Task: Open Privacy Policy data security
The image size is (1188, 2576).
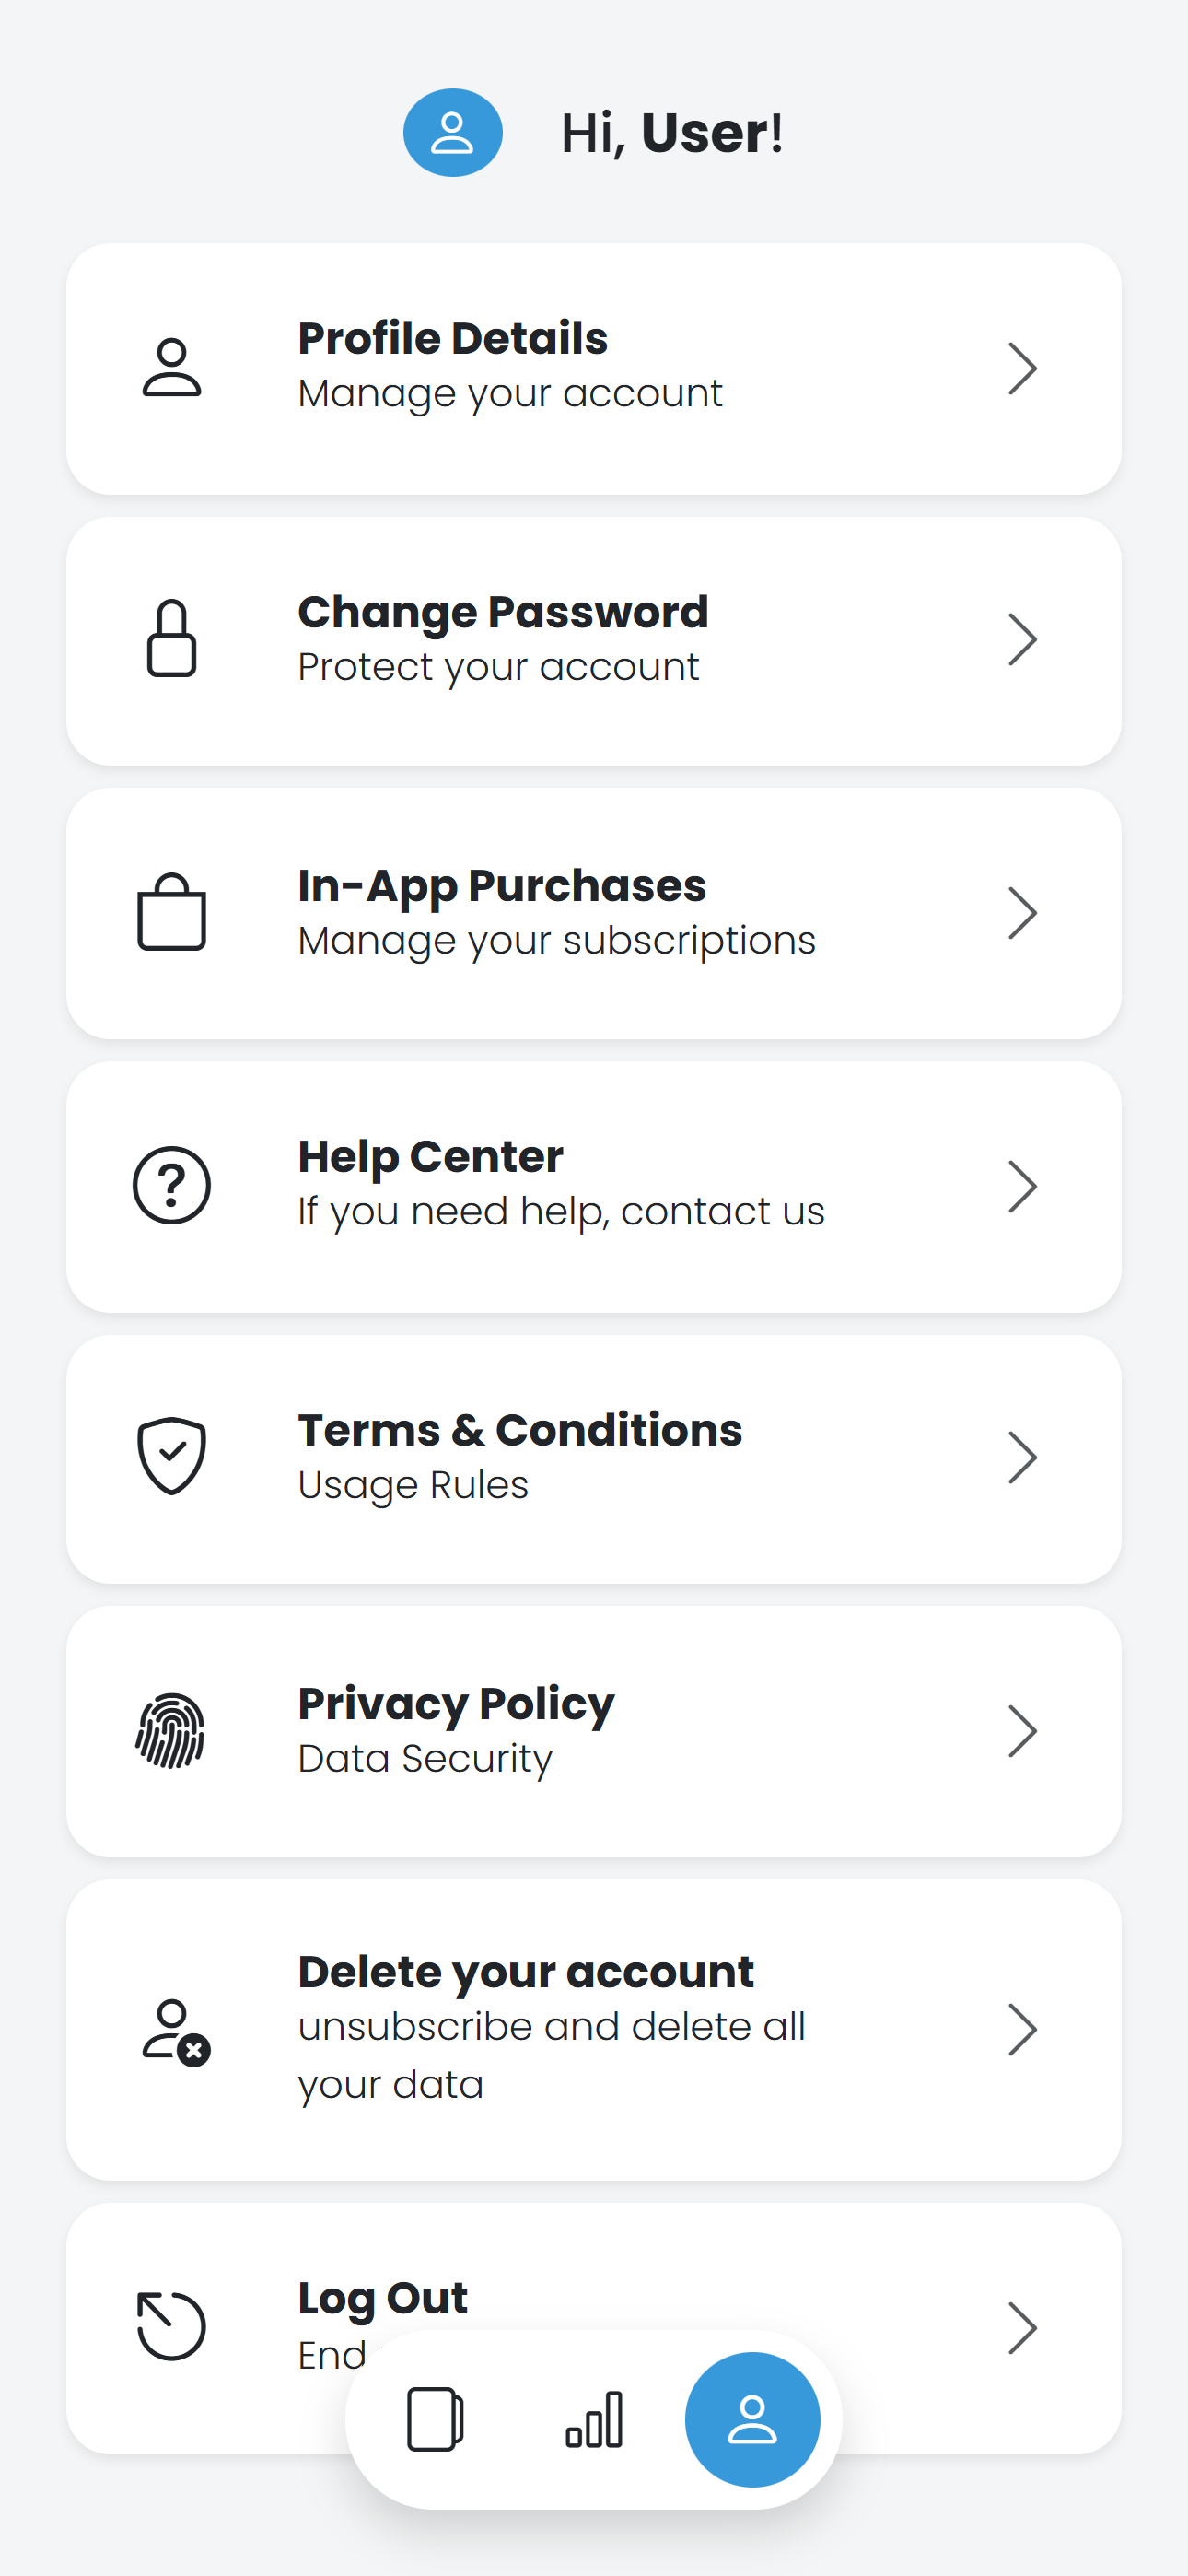Action: click(x=594, y=1732)
